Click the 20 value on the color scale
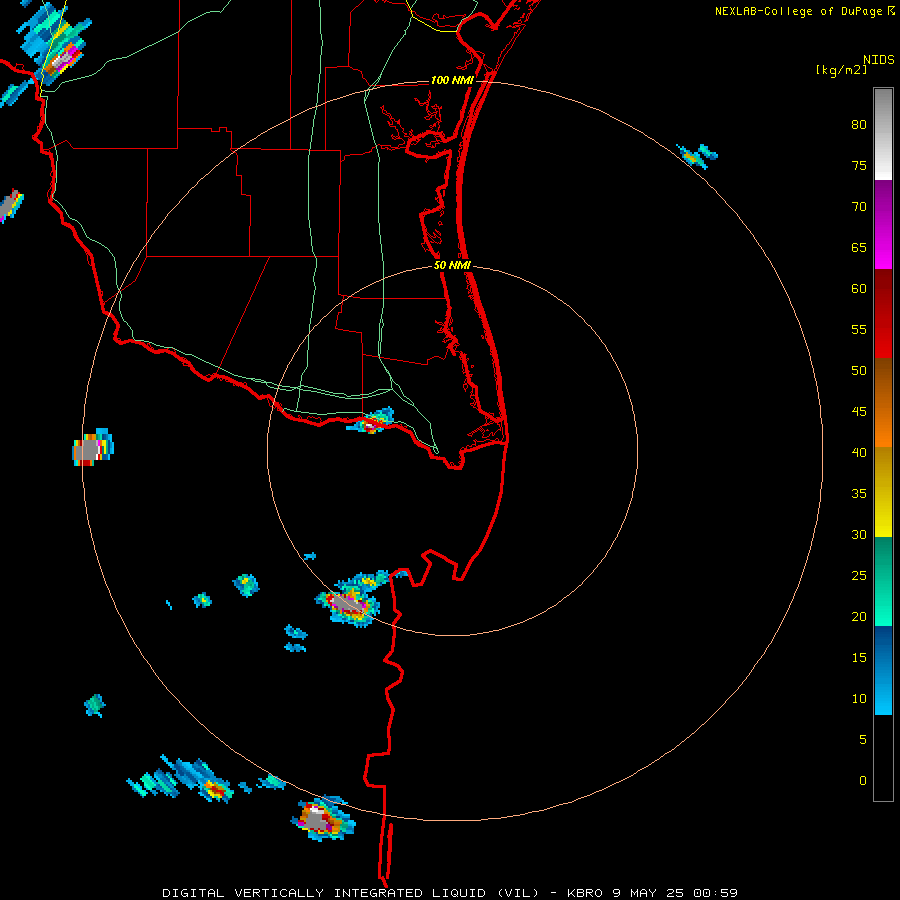Viewport: 900px width, 900px height. click(859, 616)
